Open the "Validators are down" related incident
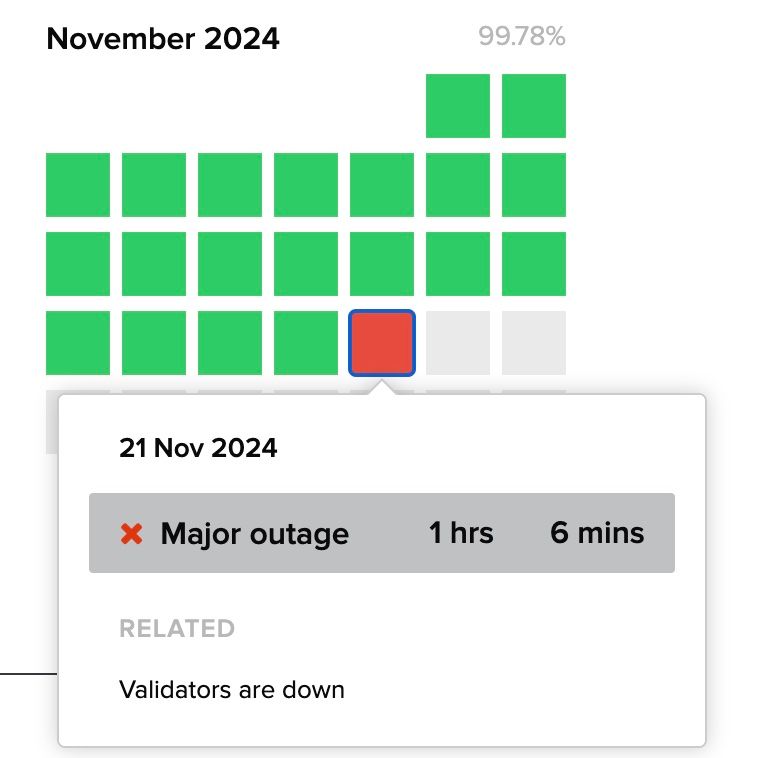Image resolution: width=758 pixels, height=758 pixels. (x=231, y=690)
